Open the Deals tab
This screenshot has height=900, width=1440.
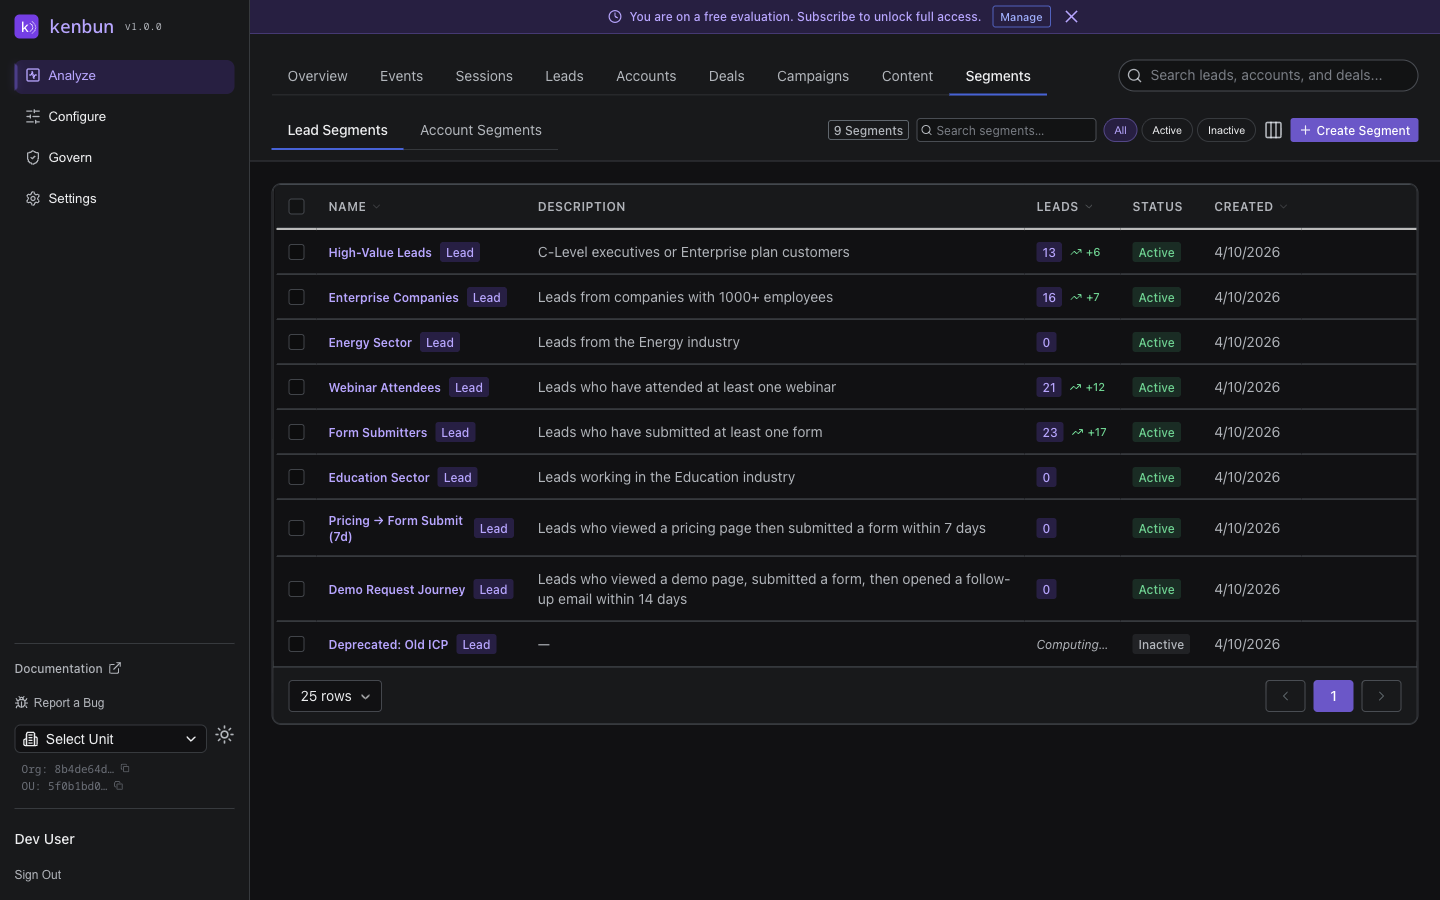pos(726,76)
